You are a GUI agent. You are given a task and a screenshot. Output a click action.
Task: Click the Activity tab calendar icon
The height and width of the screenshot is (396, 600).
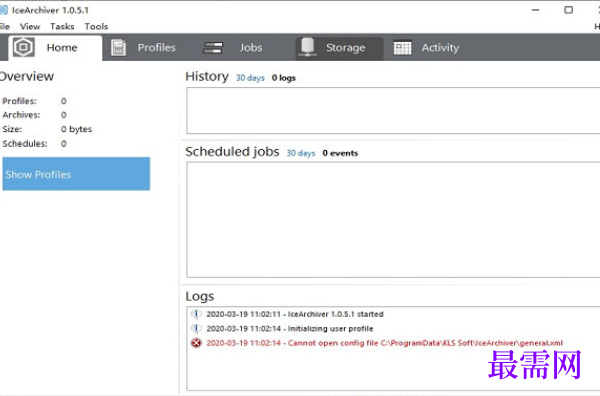[x=403, y=47]
